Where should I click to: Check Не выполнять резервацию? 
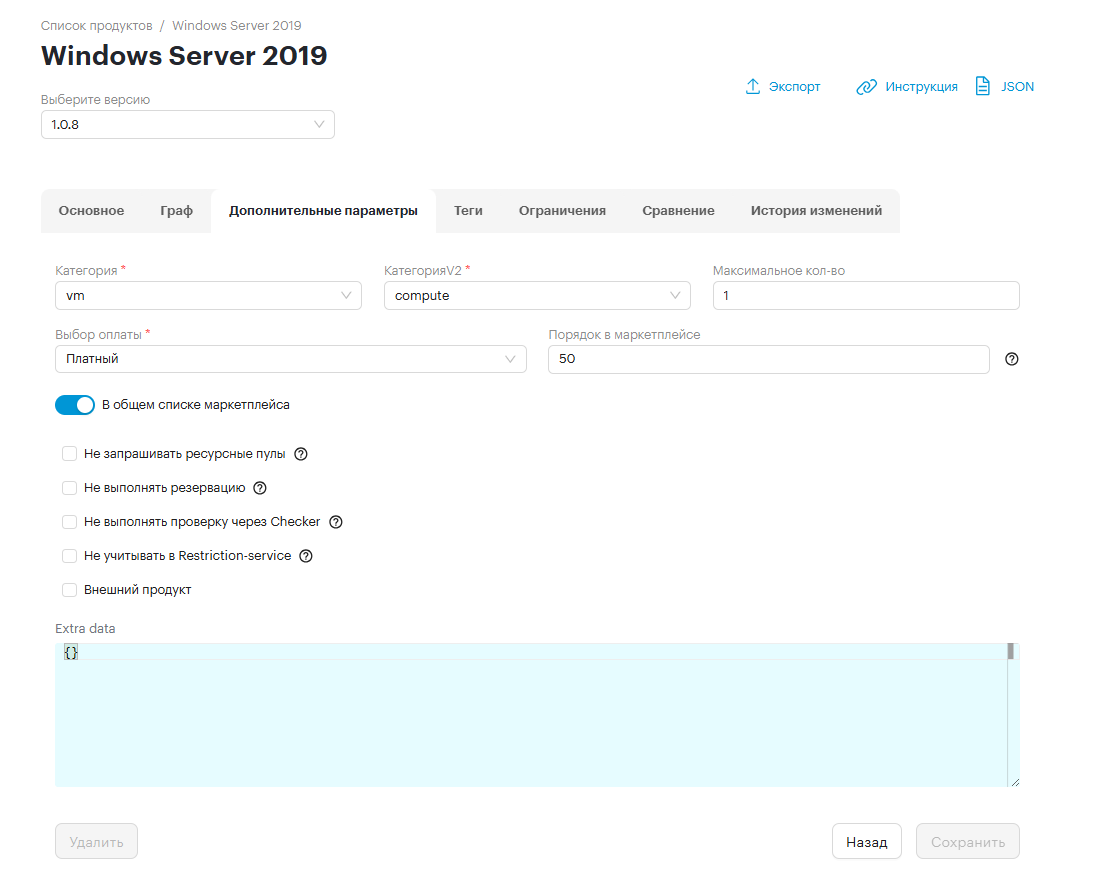[69, 488]
